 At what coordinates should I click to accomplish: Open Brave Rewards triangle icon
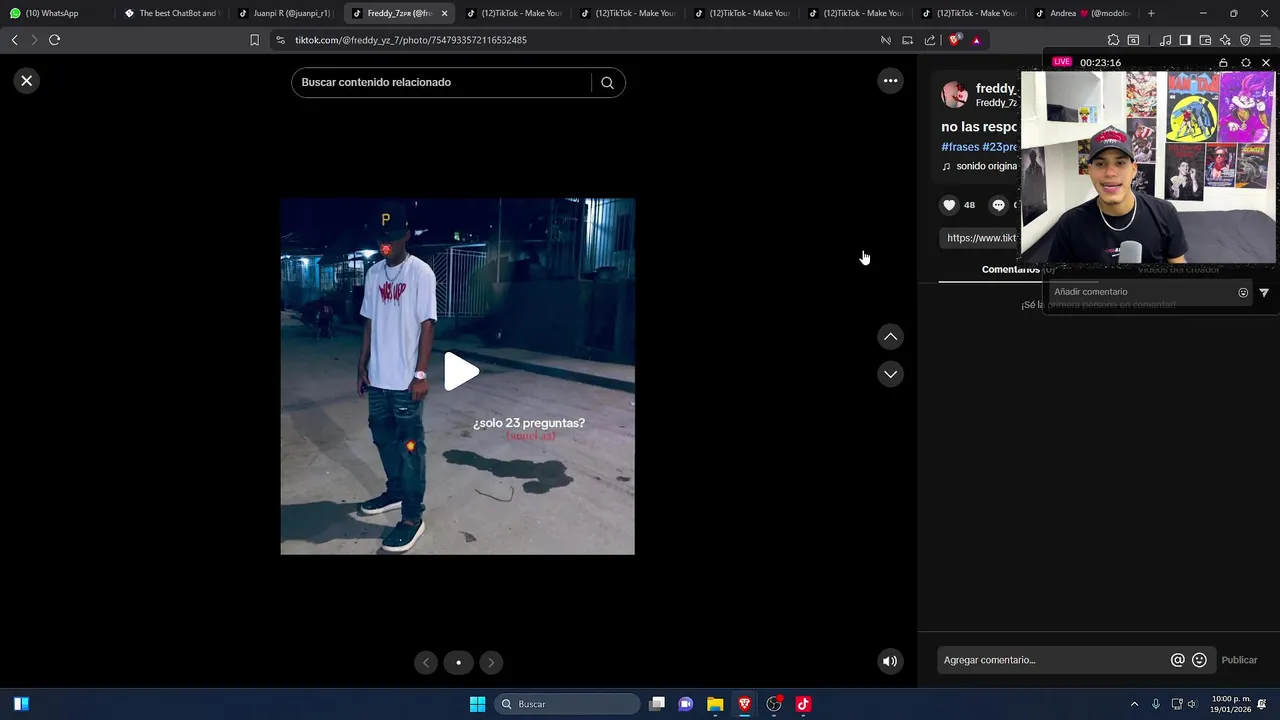pos(976,40)
